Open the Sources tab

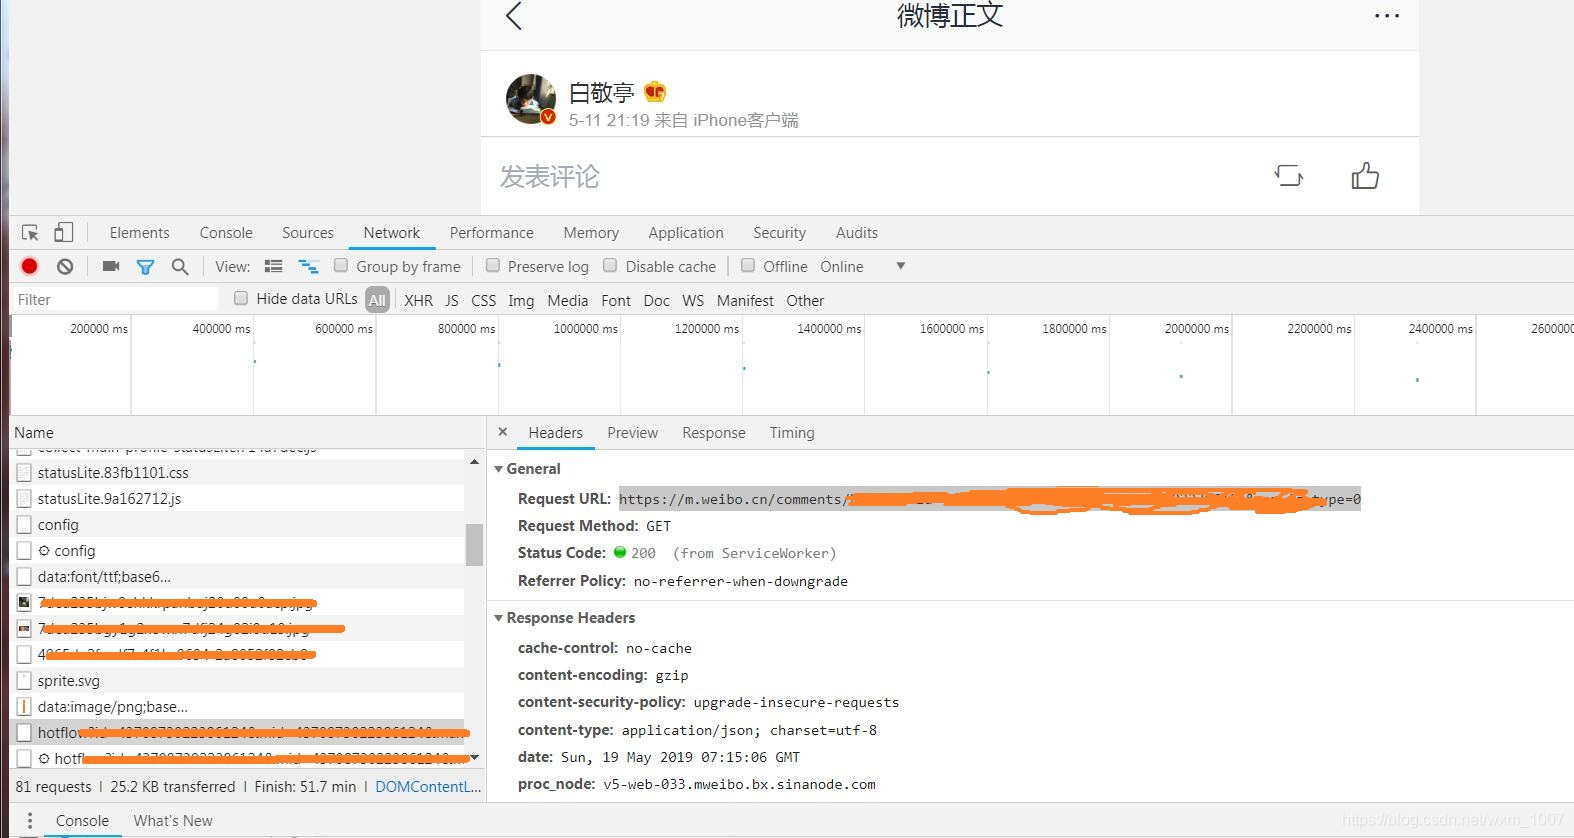click(308, 233)
